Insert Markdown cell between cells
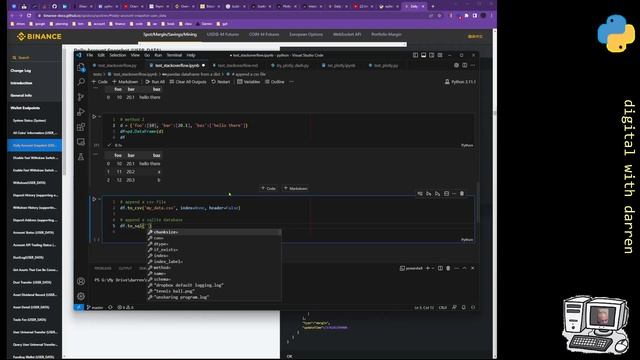The height and width of the screenshot is (360, 640). coord(296,189)
